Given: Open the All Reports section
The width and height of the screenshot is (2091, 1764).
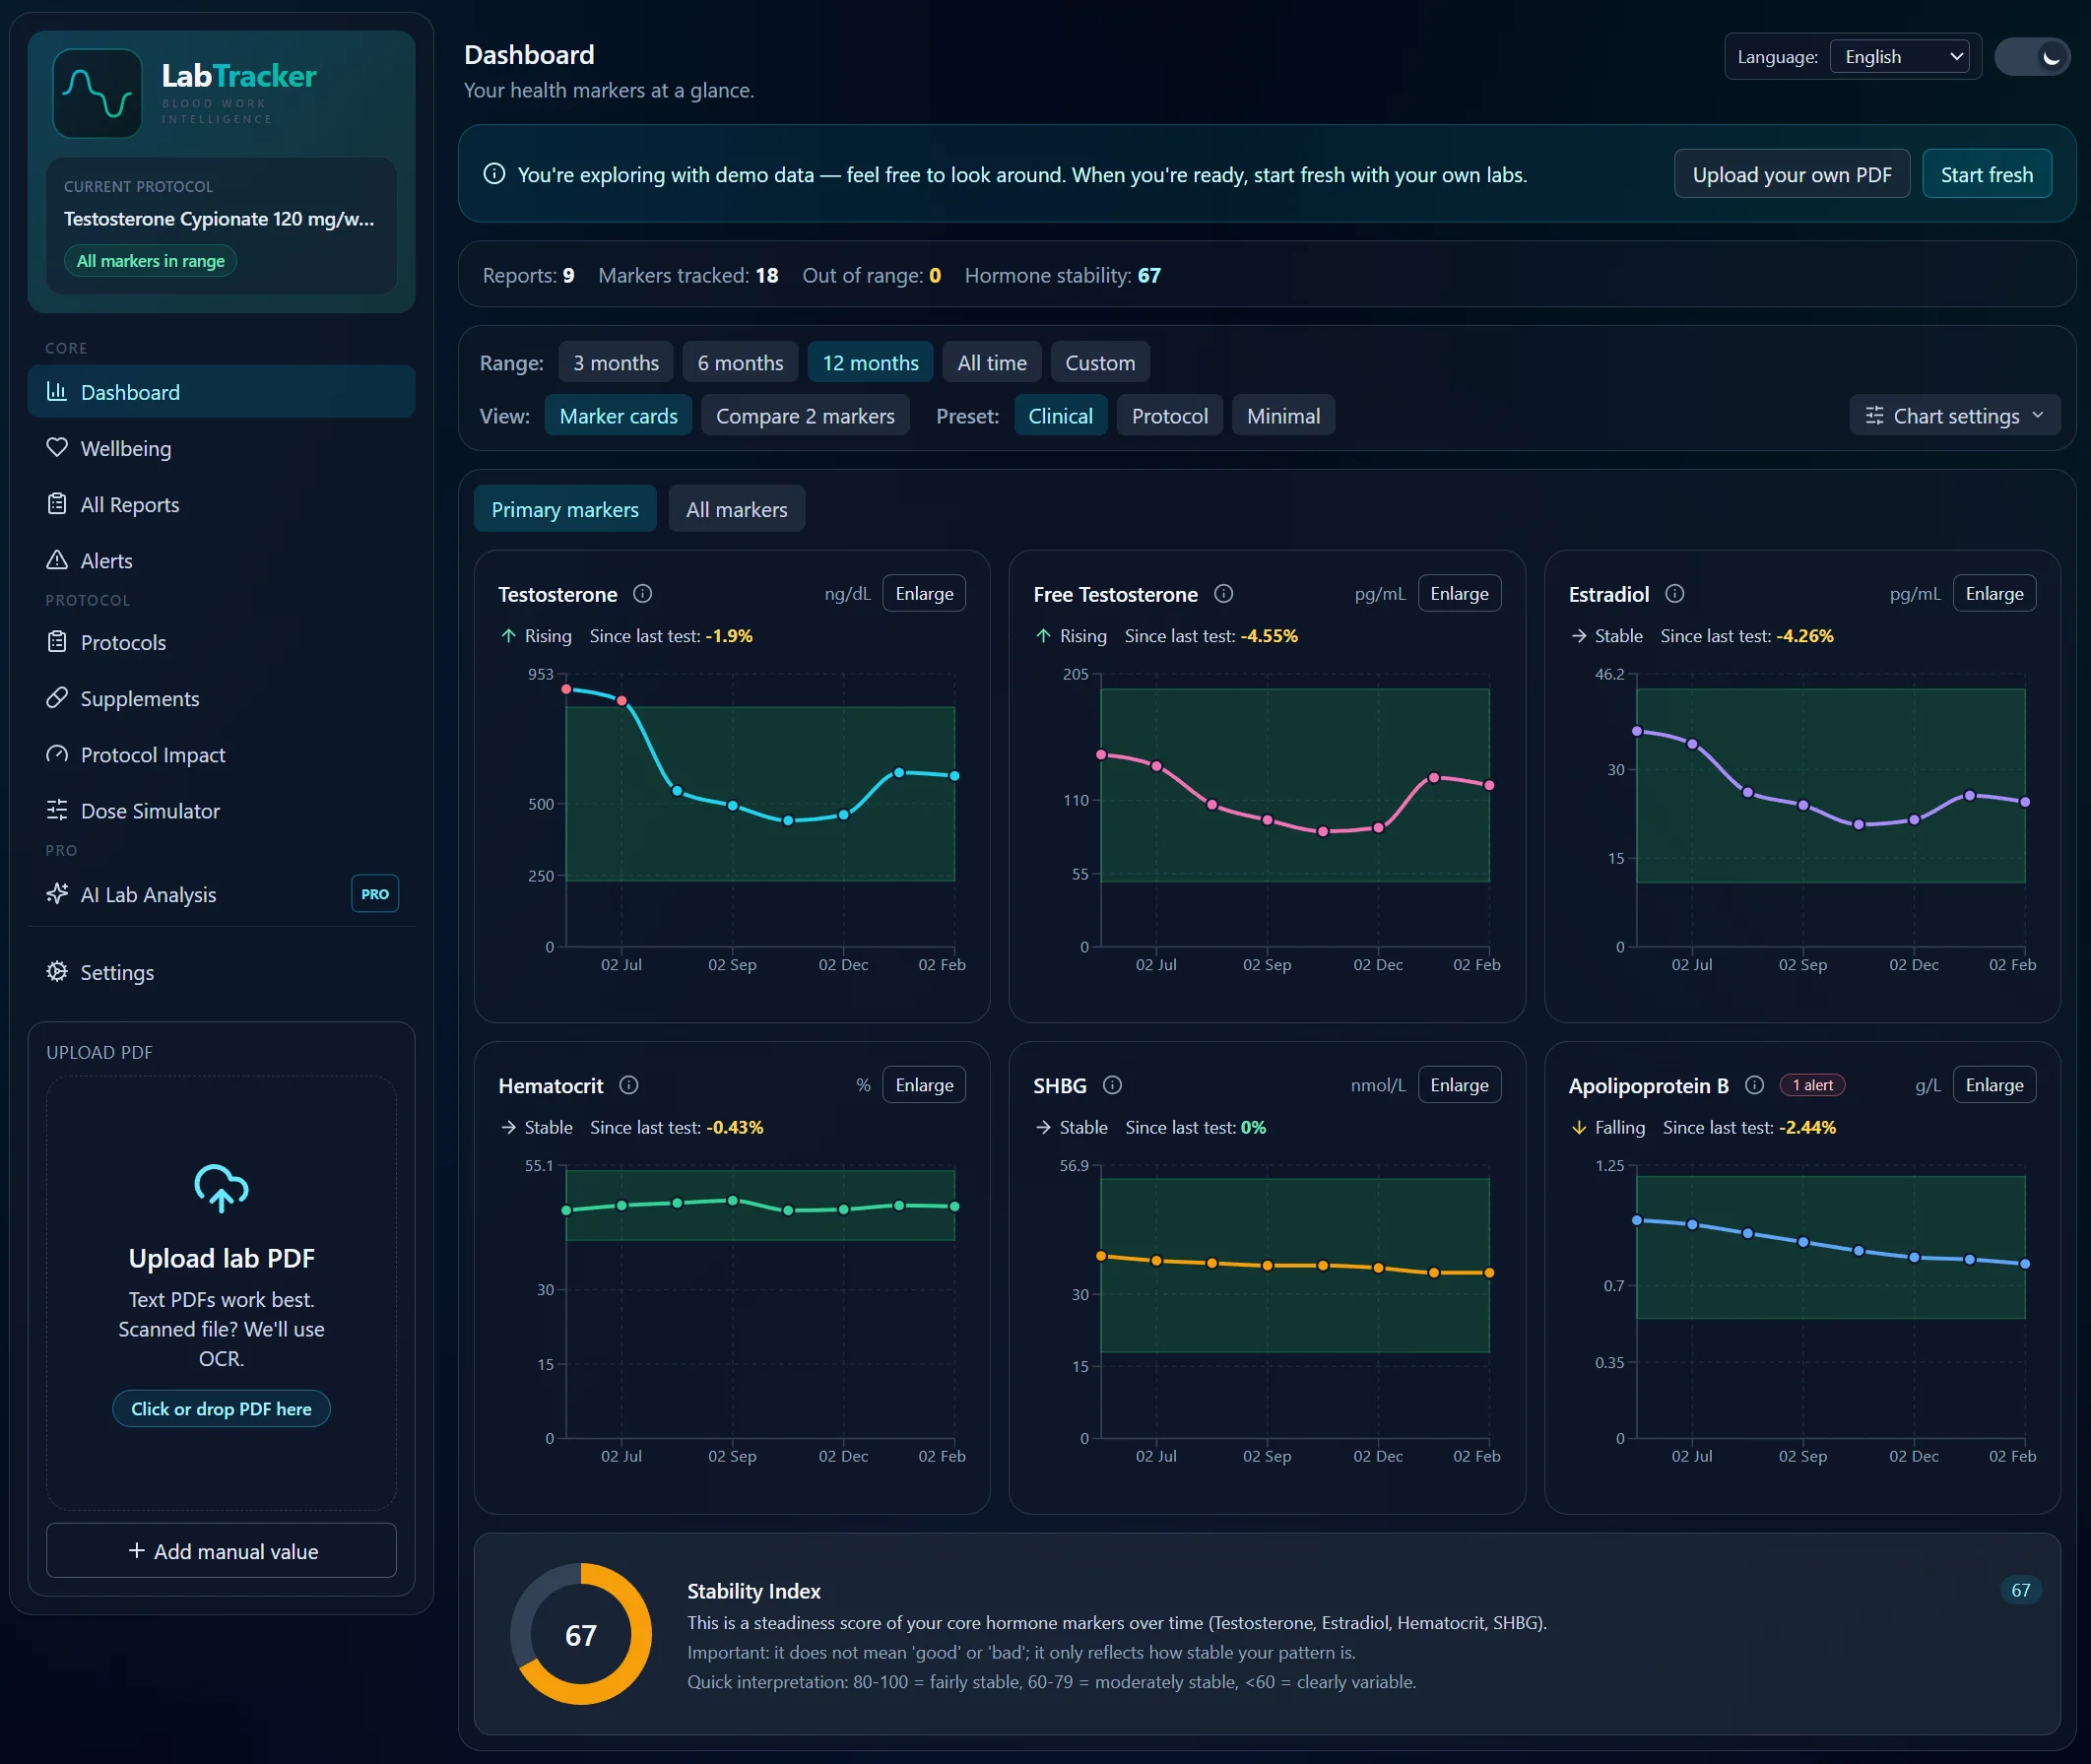Looking at the screenshot, I should pyautogui.click(x=129, y=504).
